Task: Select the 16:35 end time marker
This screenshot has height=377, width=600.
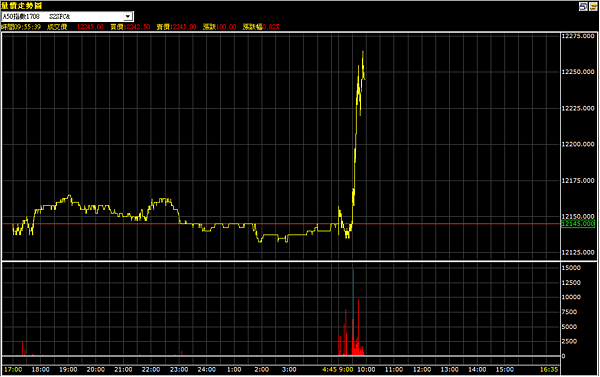Action: (549, 370)
